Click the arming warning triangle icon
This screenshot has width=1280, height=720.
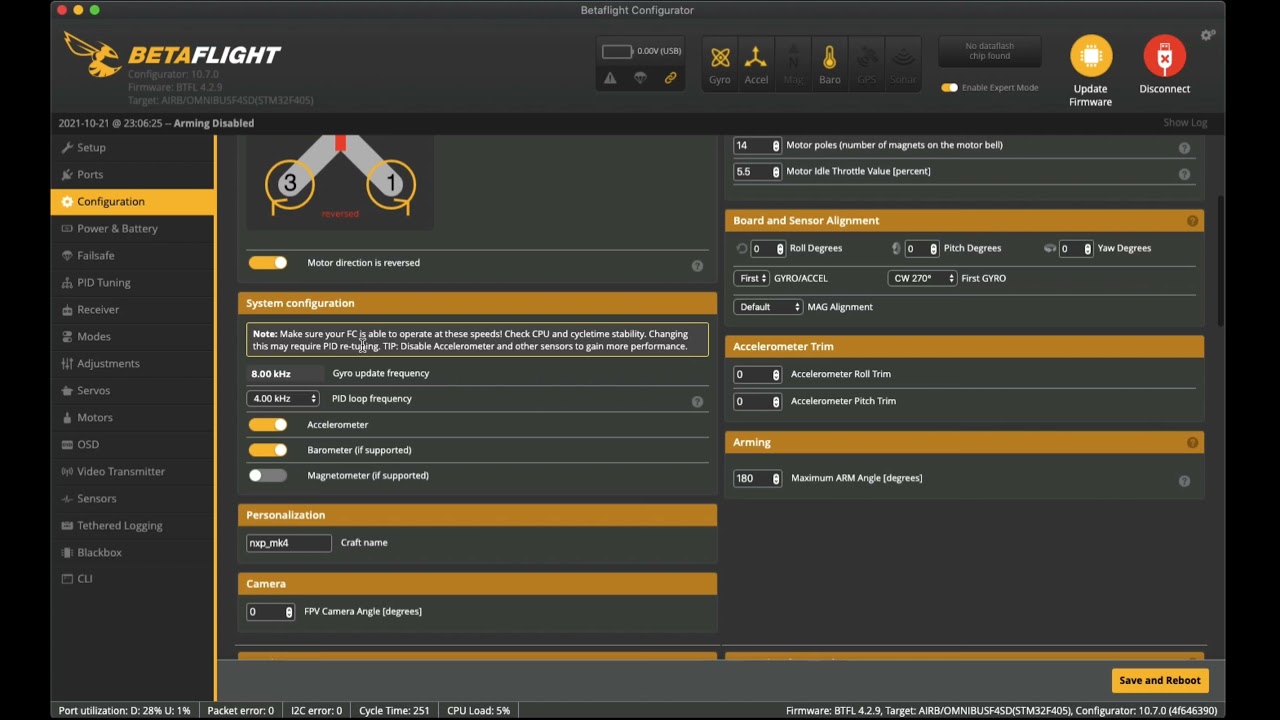610,78
